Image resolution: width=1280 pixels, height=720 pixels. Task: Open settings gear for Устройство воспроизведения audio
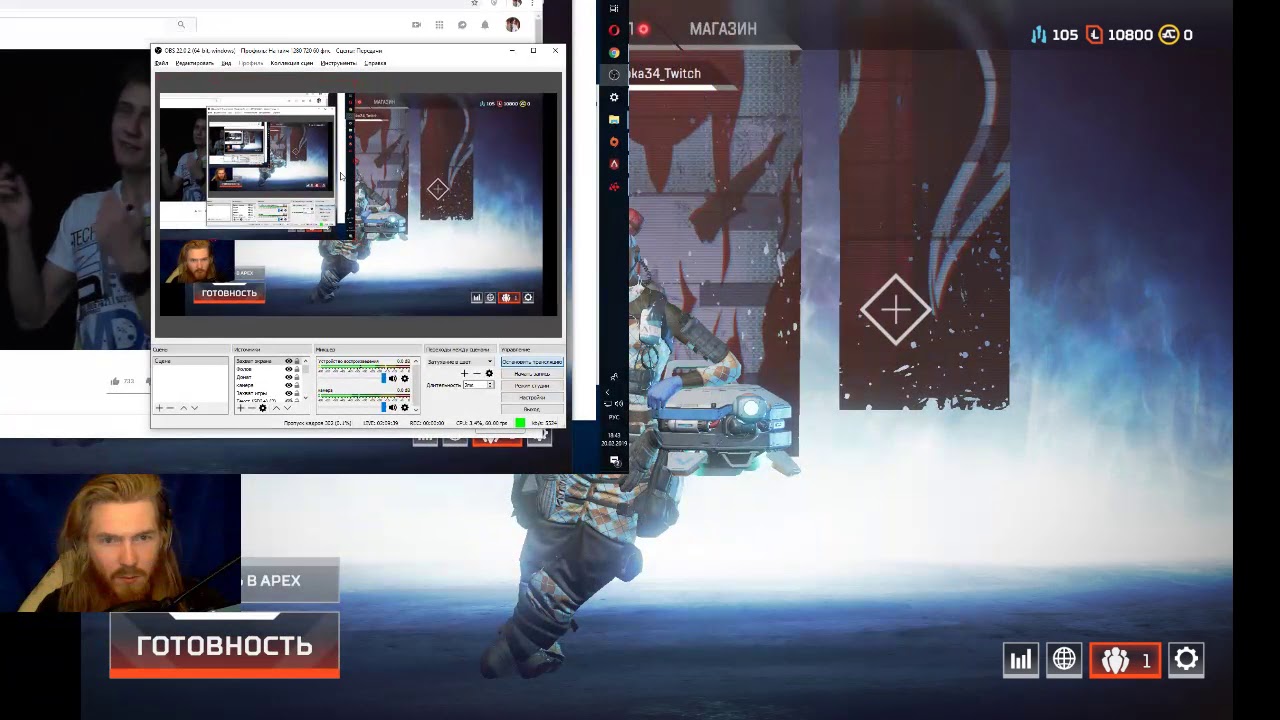pos(405,378)
